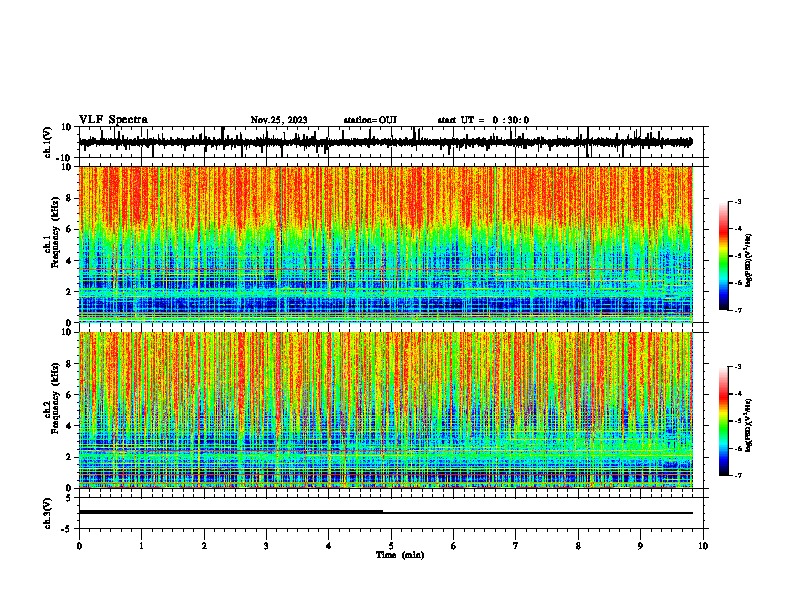
Task: Click inside the ch.2 spectrogram panel
Action: tap(385, 410)
